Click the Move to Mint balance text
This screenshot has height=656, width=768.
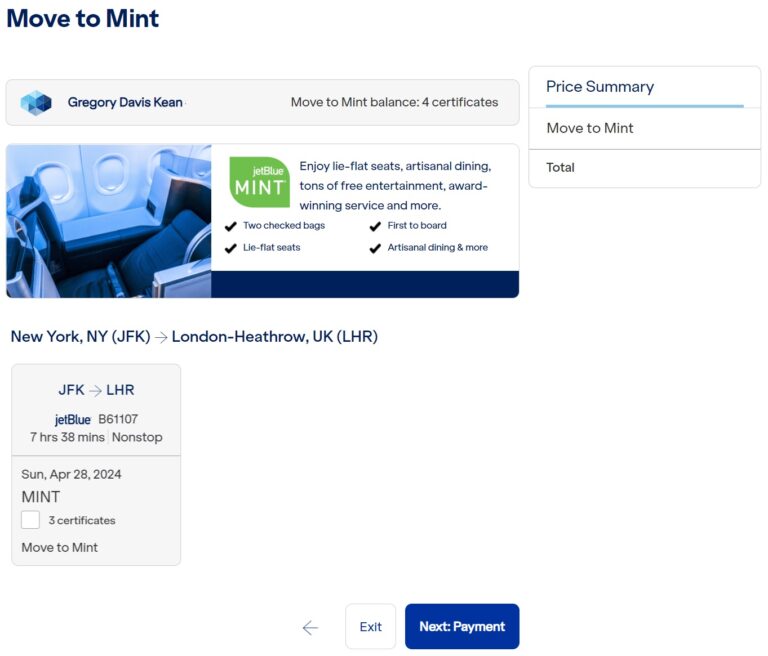[x=394, y=102]
